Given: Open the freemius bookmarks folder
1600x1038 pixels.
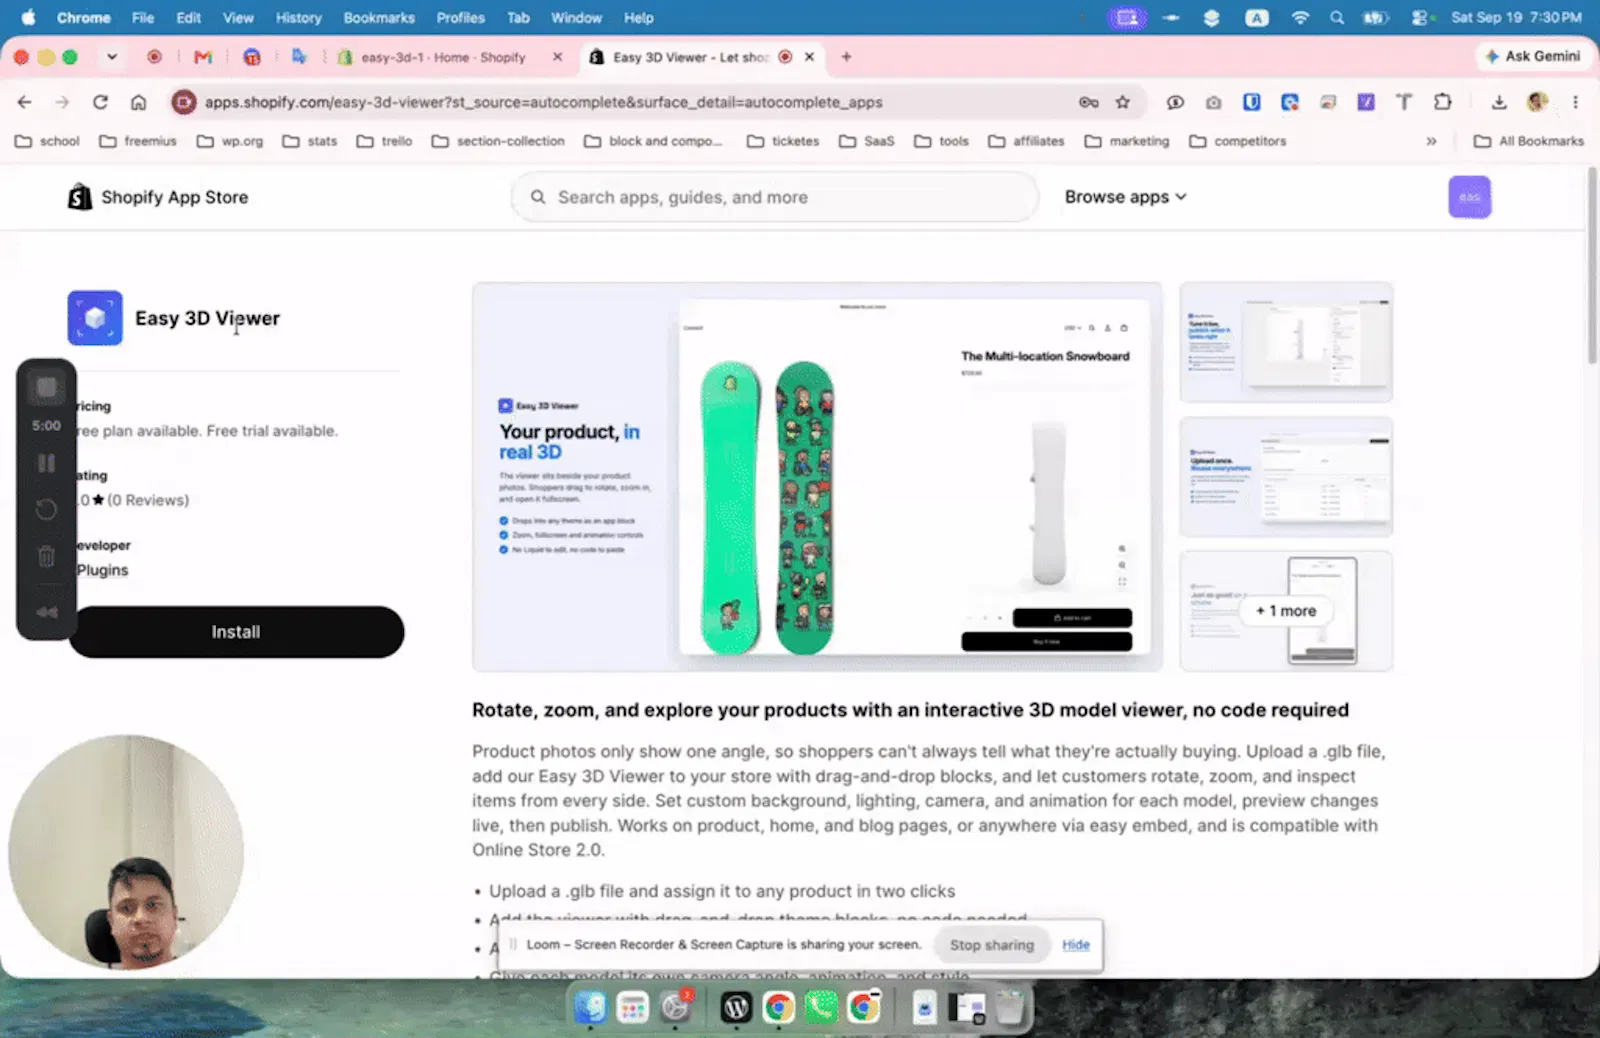Looking at the screenshot, I should pos(138,141).
